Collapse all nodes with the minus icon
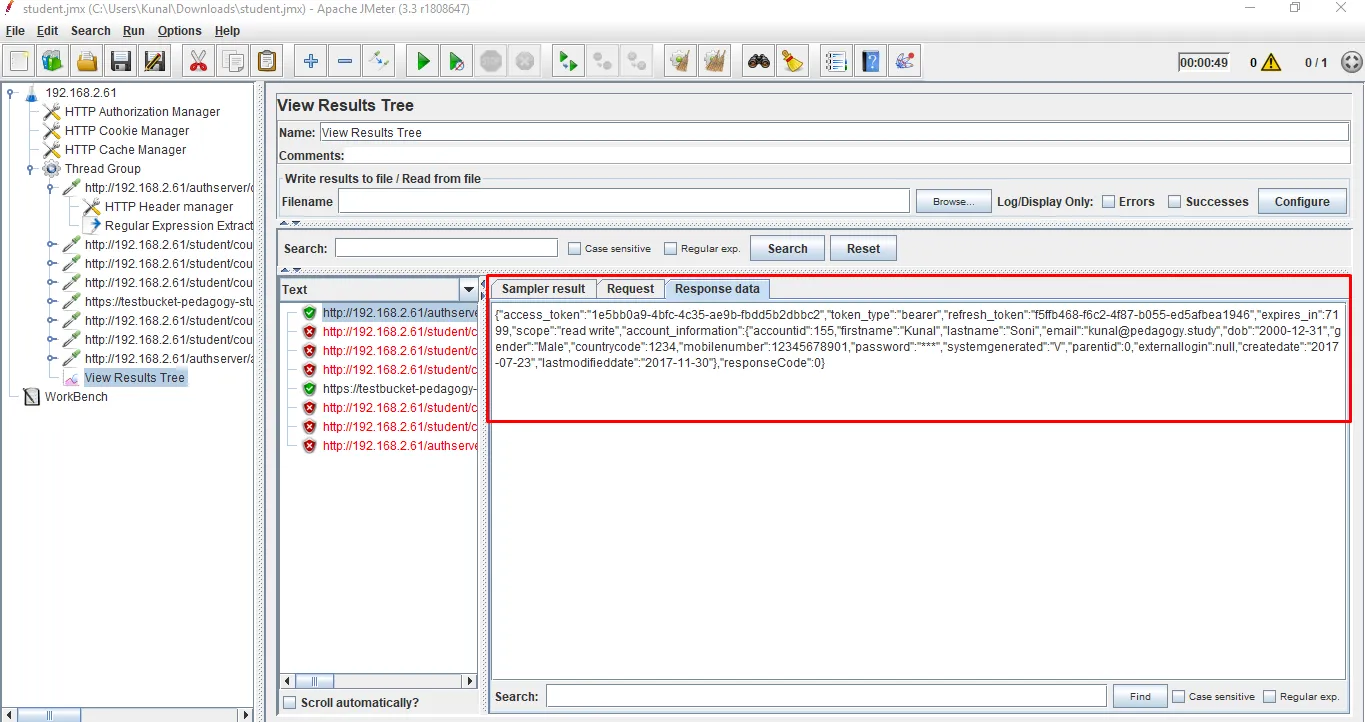This screenshot has width=1365, height=722. coord(345,61)
